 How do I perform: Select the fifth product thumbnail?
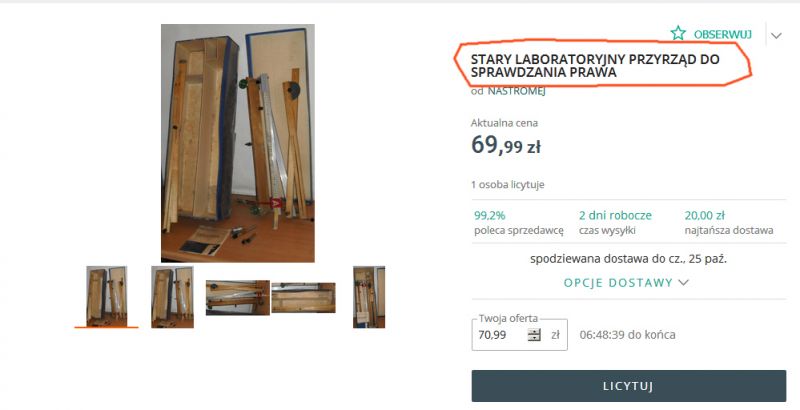[x=369, y=297]
